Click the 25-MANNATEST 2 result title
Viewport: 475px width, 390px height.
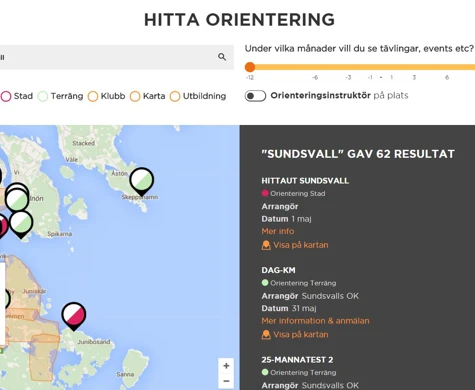coord(297,360)
